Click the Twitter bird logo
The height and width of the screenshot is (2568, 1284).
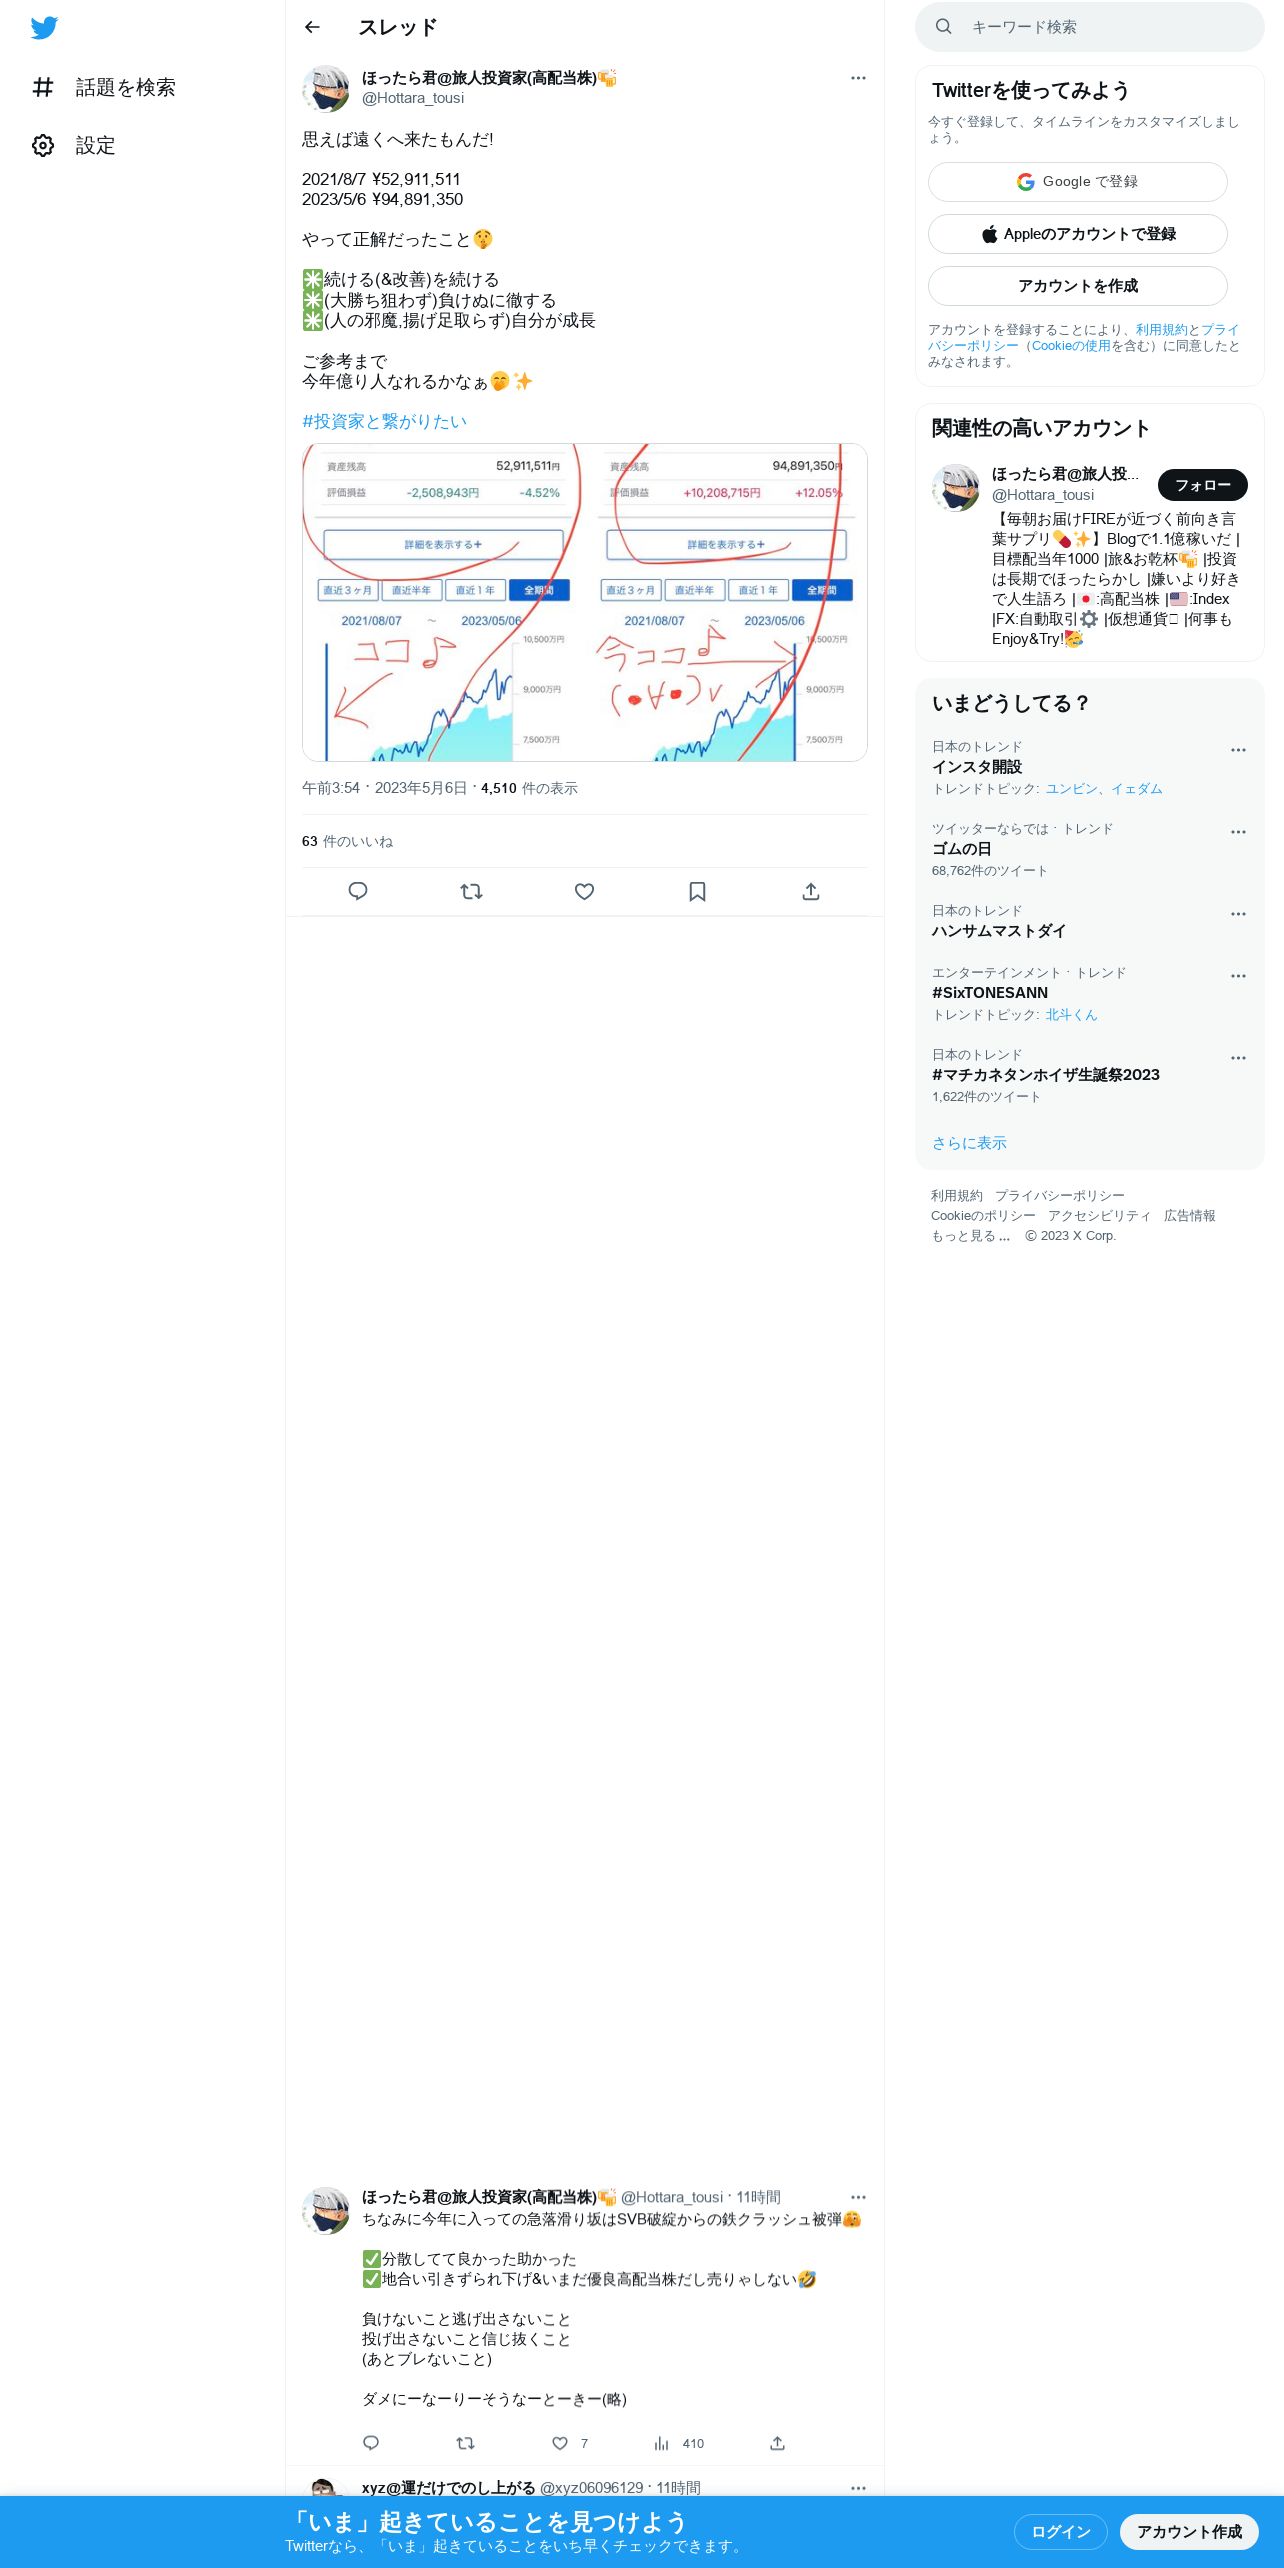click(44, 27)
